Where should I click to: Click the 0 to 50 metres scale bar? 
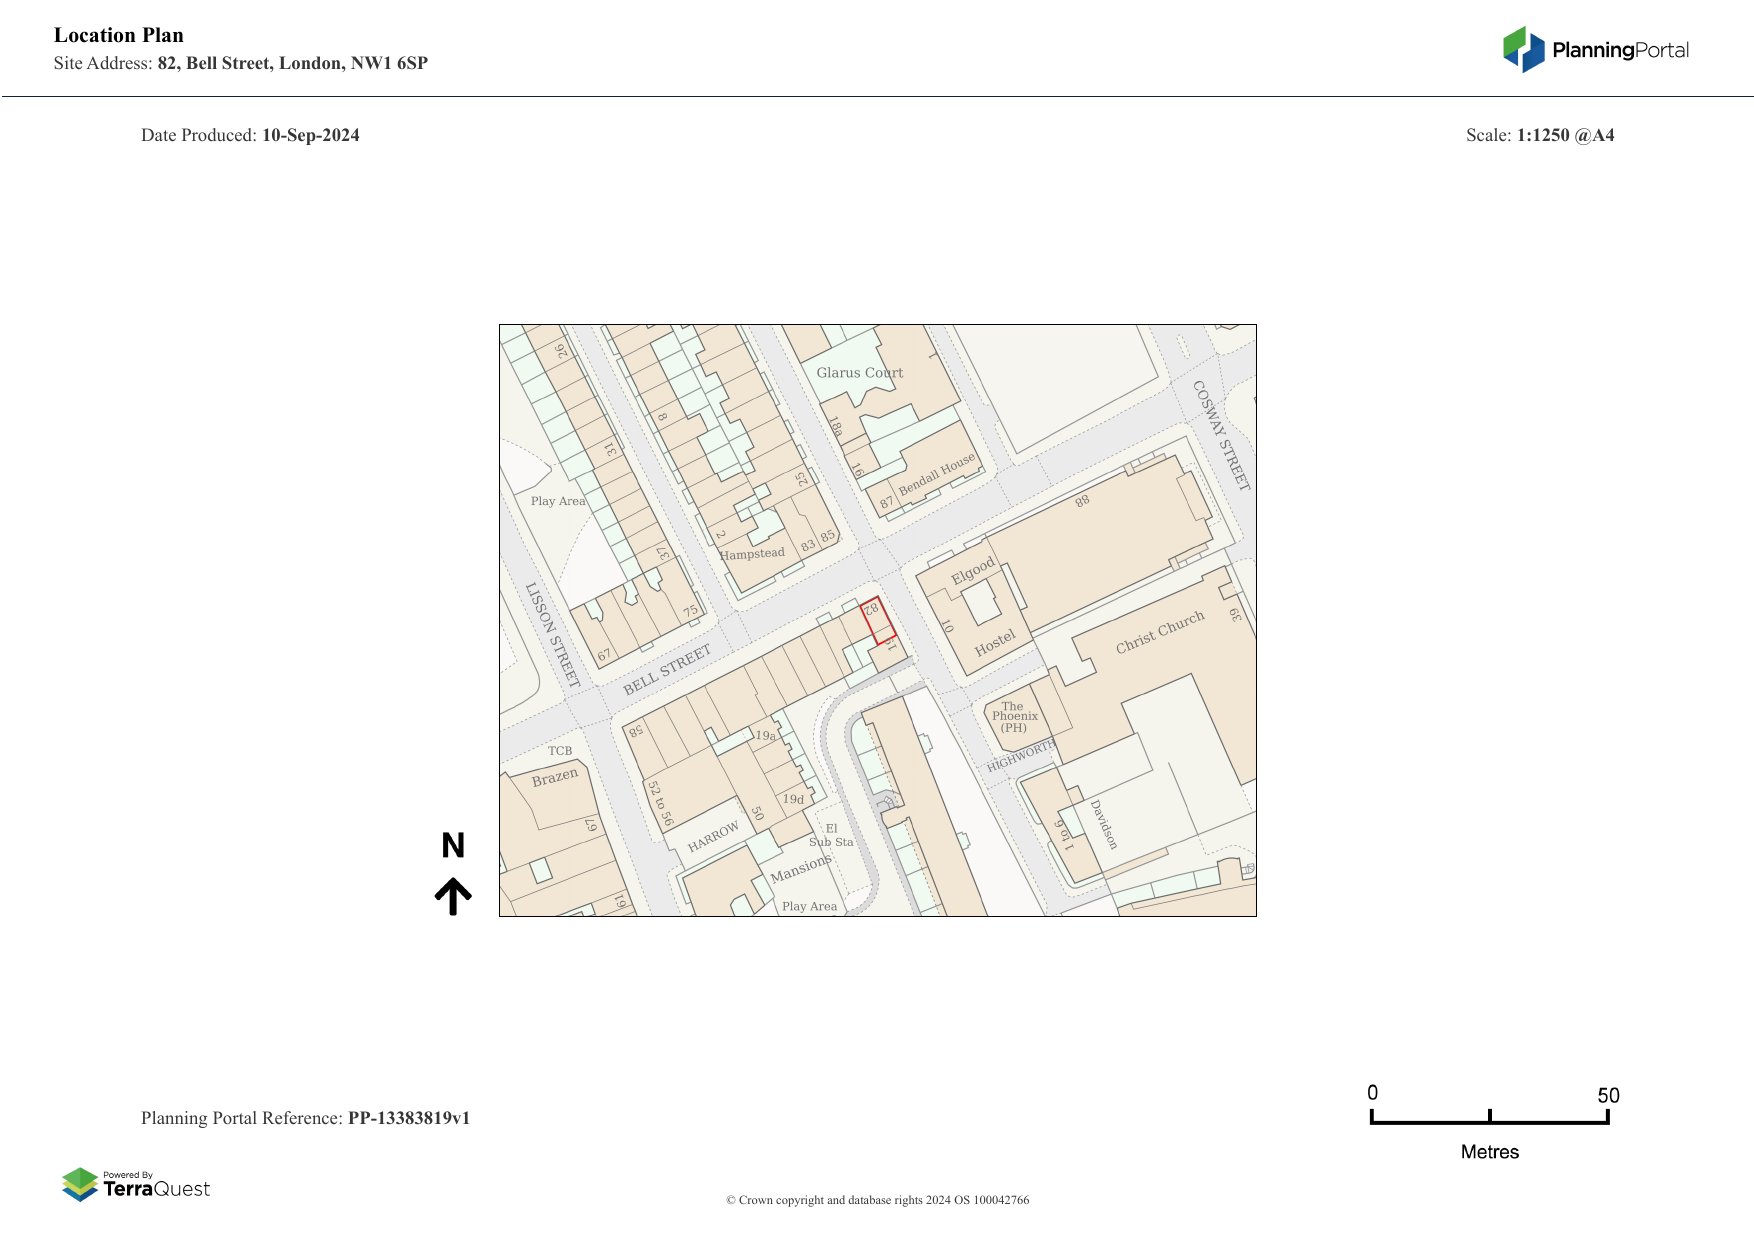click(1489, 1118)
